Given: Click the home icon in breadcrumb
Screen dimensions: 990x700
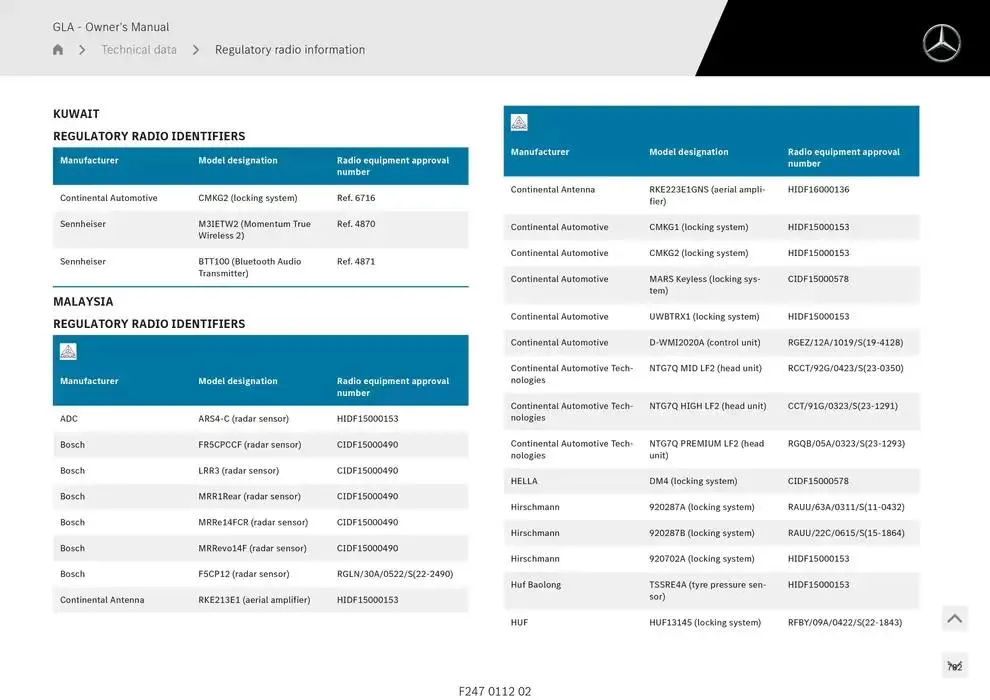Looking at the screenshot, I should point(58,50).
